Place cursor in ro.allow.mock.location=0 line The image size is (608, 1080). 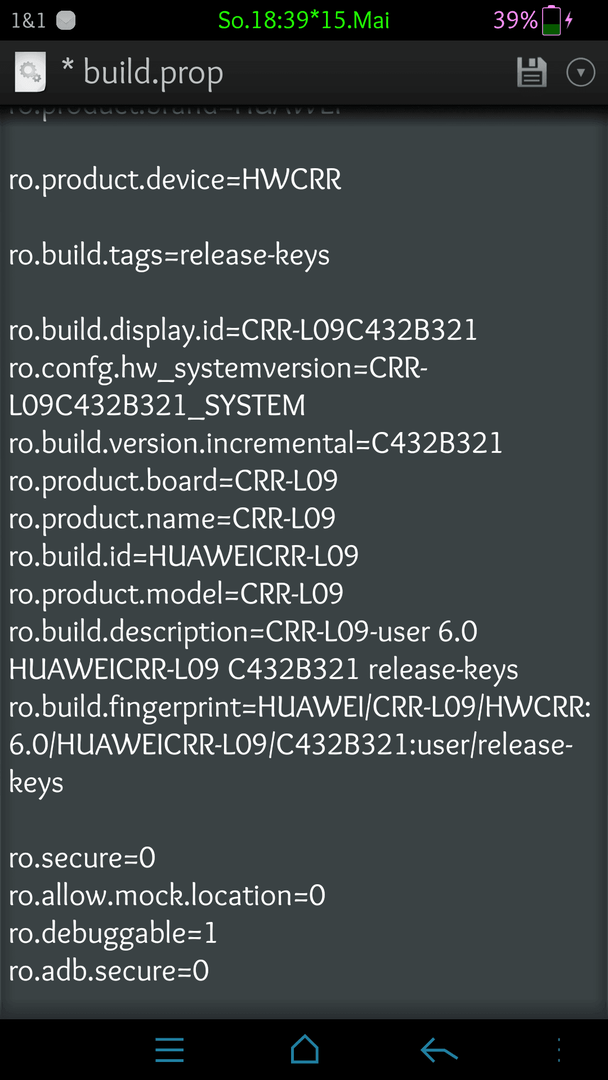(167, 895)
